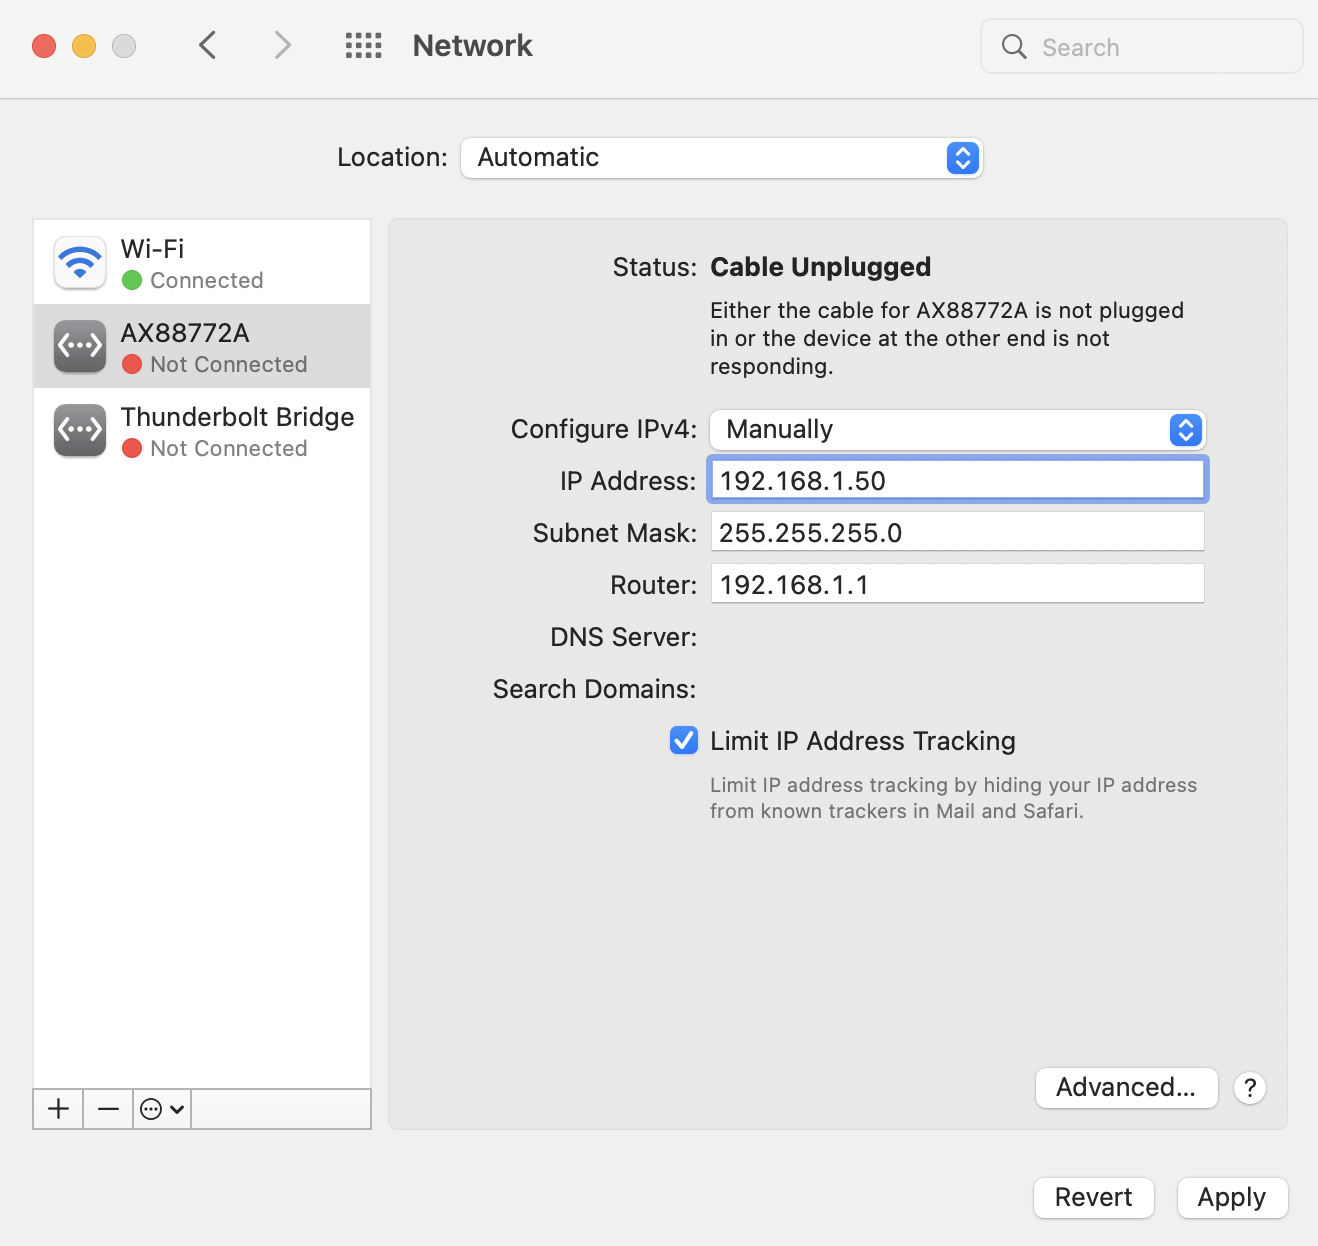This screenshot has height=1246, width=1318.
Task: Select AX88772A service row
Action: tap(202, 346)
